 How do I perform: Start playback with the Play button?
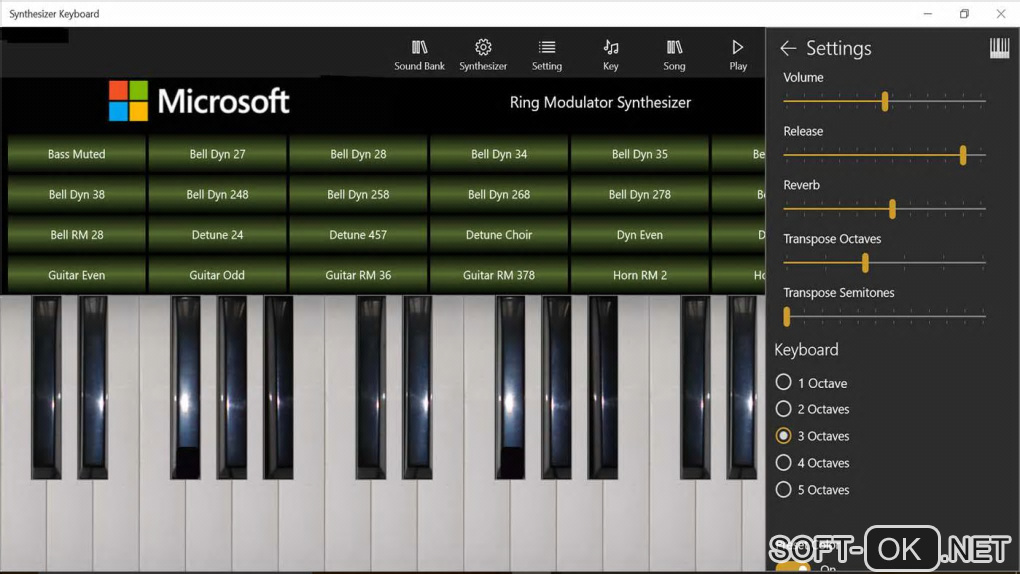click(738, 55)
